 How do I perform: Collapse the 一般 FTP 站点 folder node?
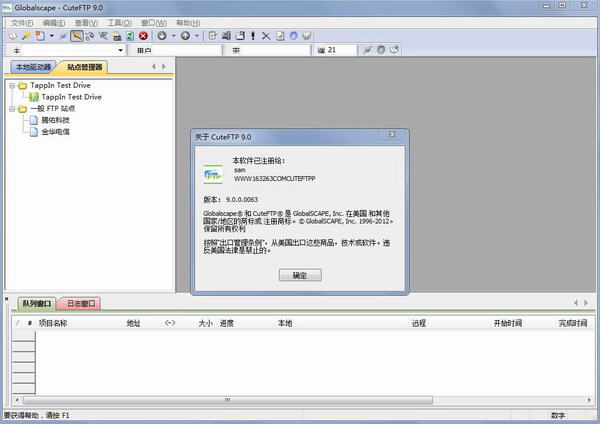click(x=12, y=109)
